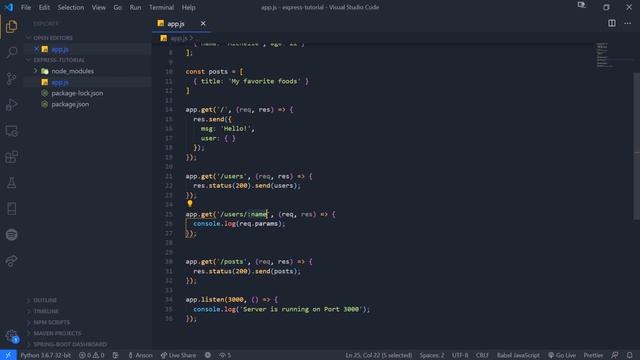Click Ln 25, Col 22 position indicator
Screen dimensions: 640x360
(378, 355)
